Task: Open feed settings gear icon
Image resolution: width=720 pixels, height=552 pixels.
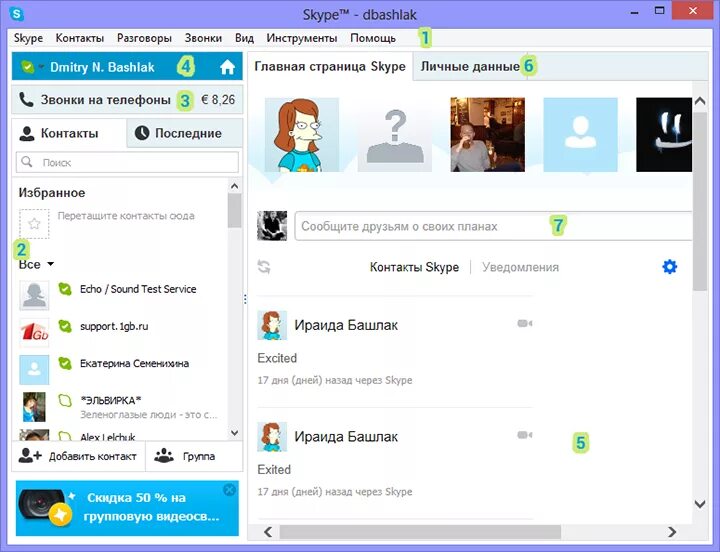Action: pos(669,266)
